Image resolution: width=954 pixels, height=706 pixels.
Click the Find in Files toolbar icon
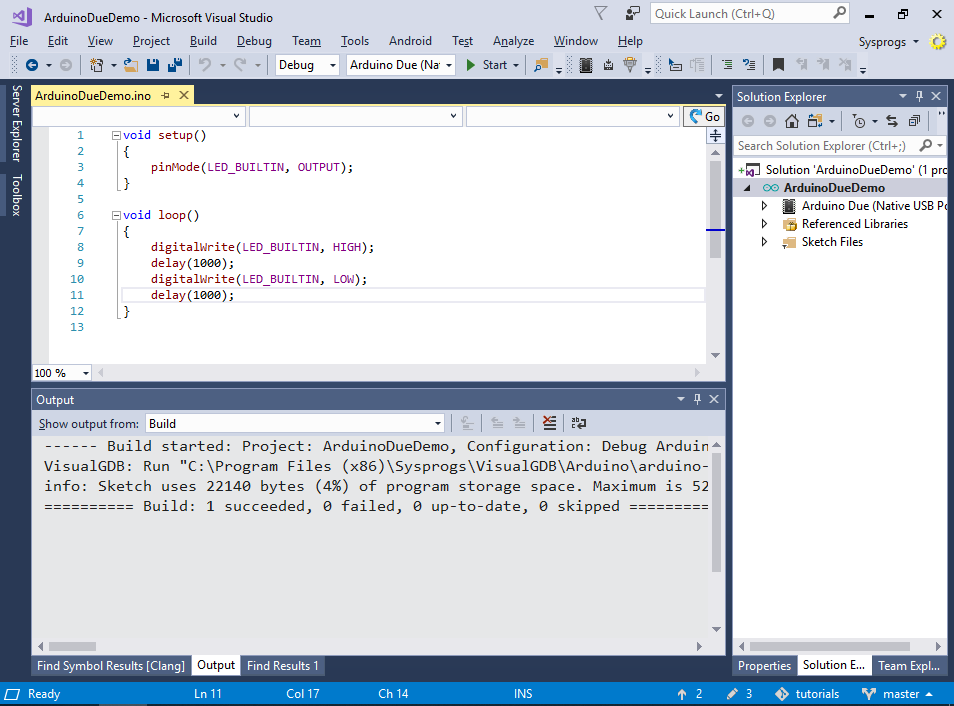point(540,65)
